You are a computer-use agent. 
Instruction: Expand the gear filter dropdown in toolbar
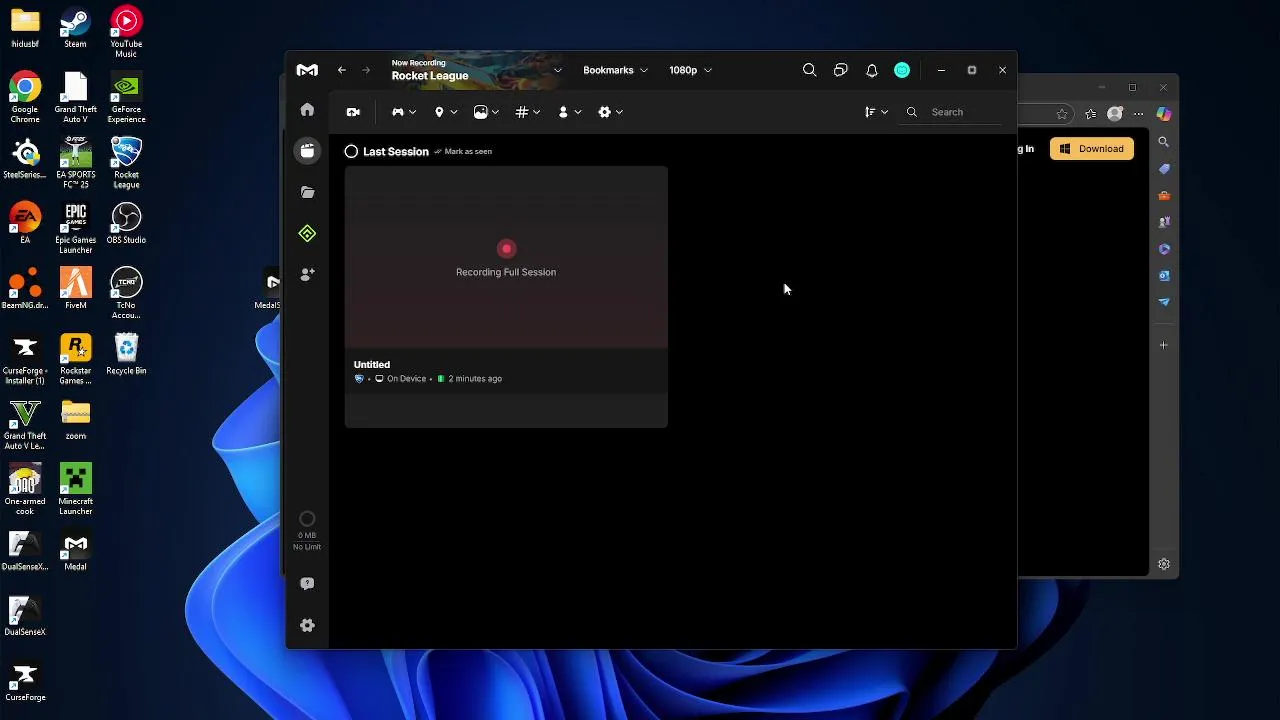pyautogui.click(x=610, y=112)
